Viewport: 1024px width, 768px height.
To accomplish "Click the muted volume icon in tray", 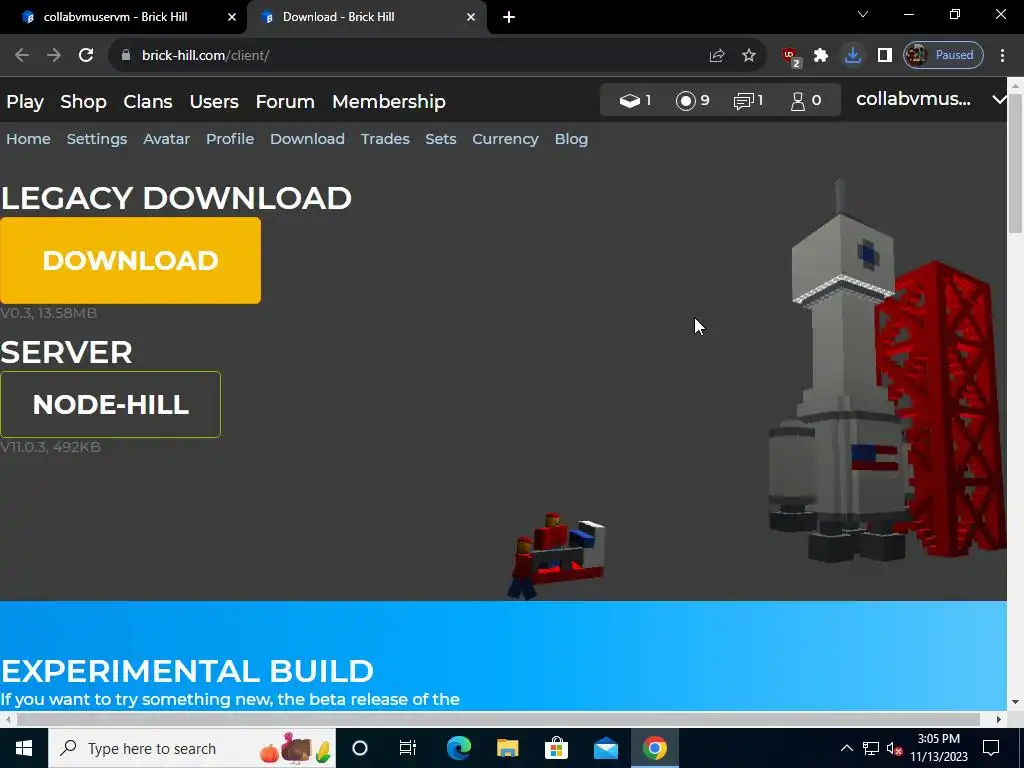I will 895,748.
